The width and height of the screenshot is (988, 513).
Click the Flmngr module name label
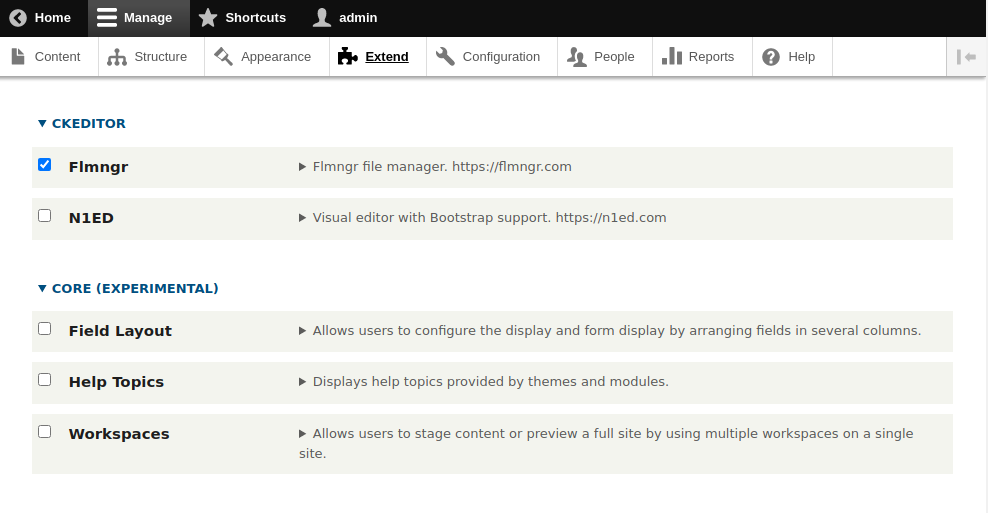click(x=98, y=167)
